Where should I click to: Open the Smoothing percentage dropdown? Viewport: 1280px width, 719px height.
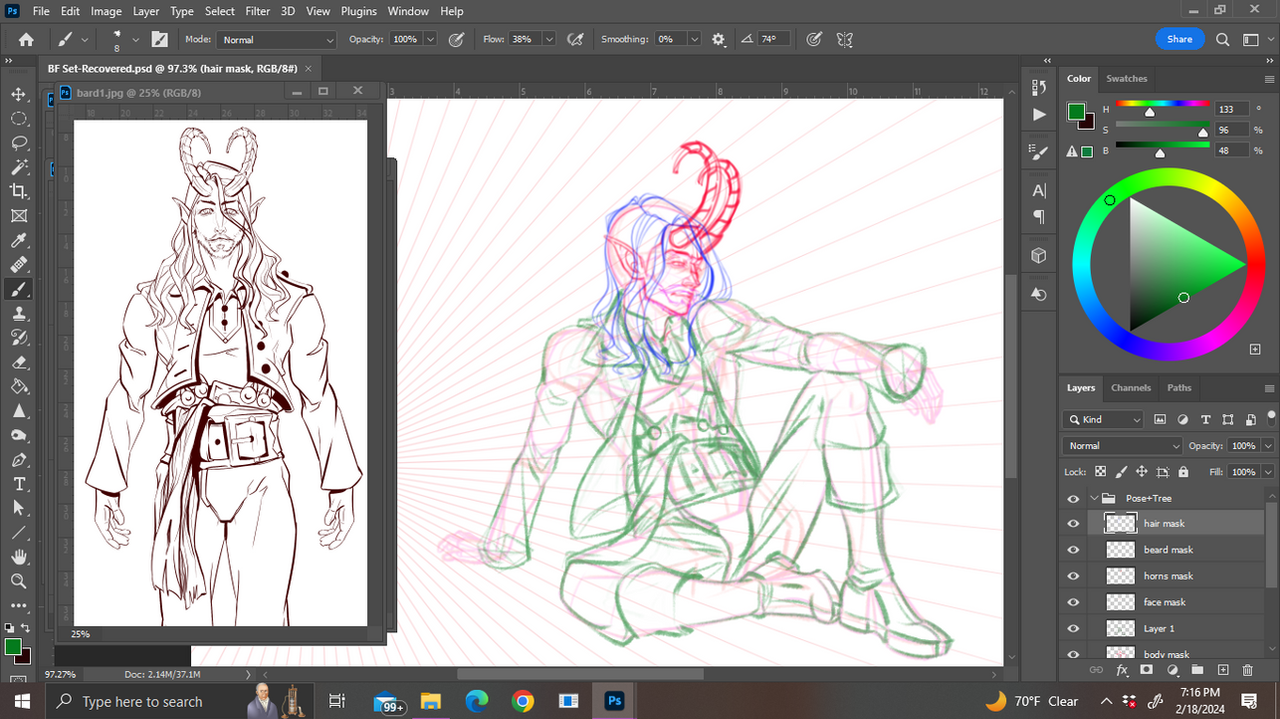coord(694,40)
